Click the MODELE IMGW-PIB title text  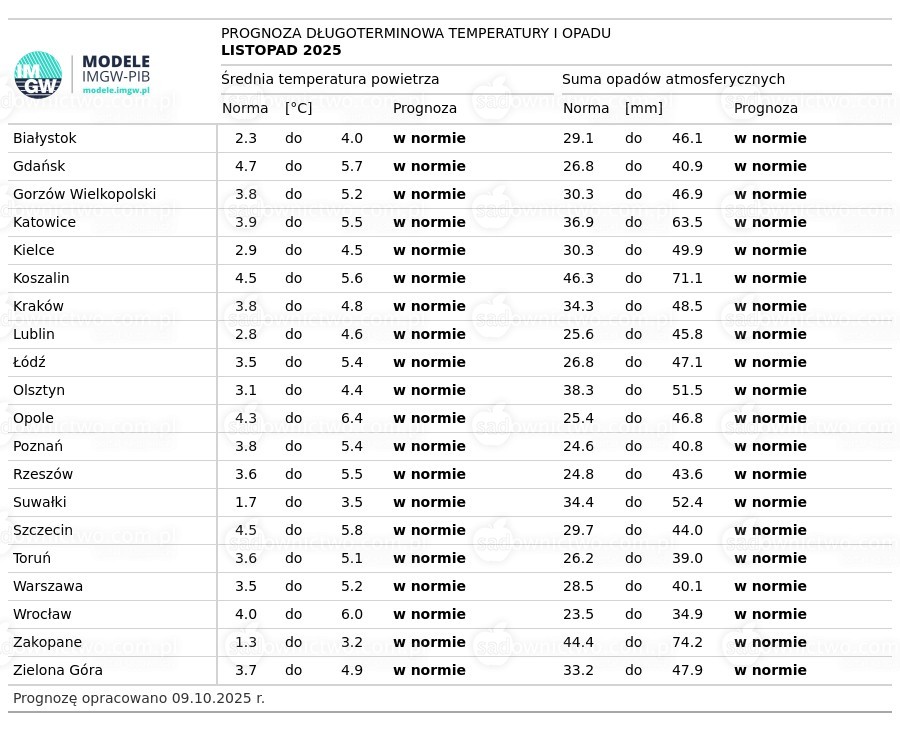(115, 68)
